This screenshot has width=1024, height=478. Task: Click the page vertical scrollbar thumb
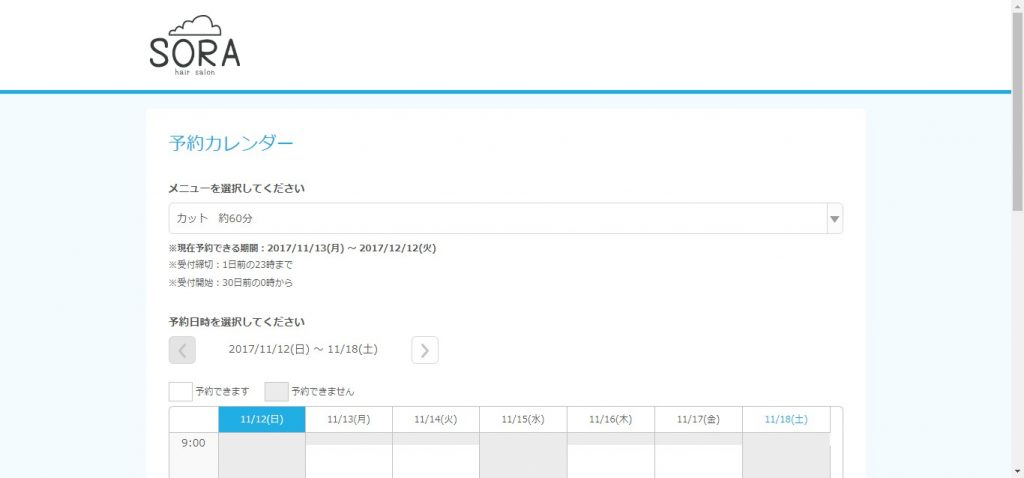tap(1017, 111)
